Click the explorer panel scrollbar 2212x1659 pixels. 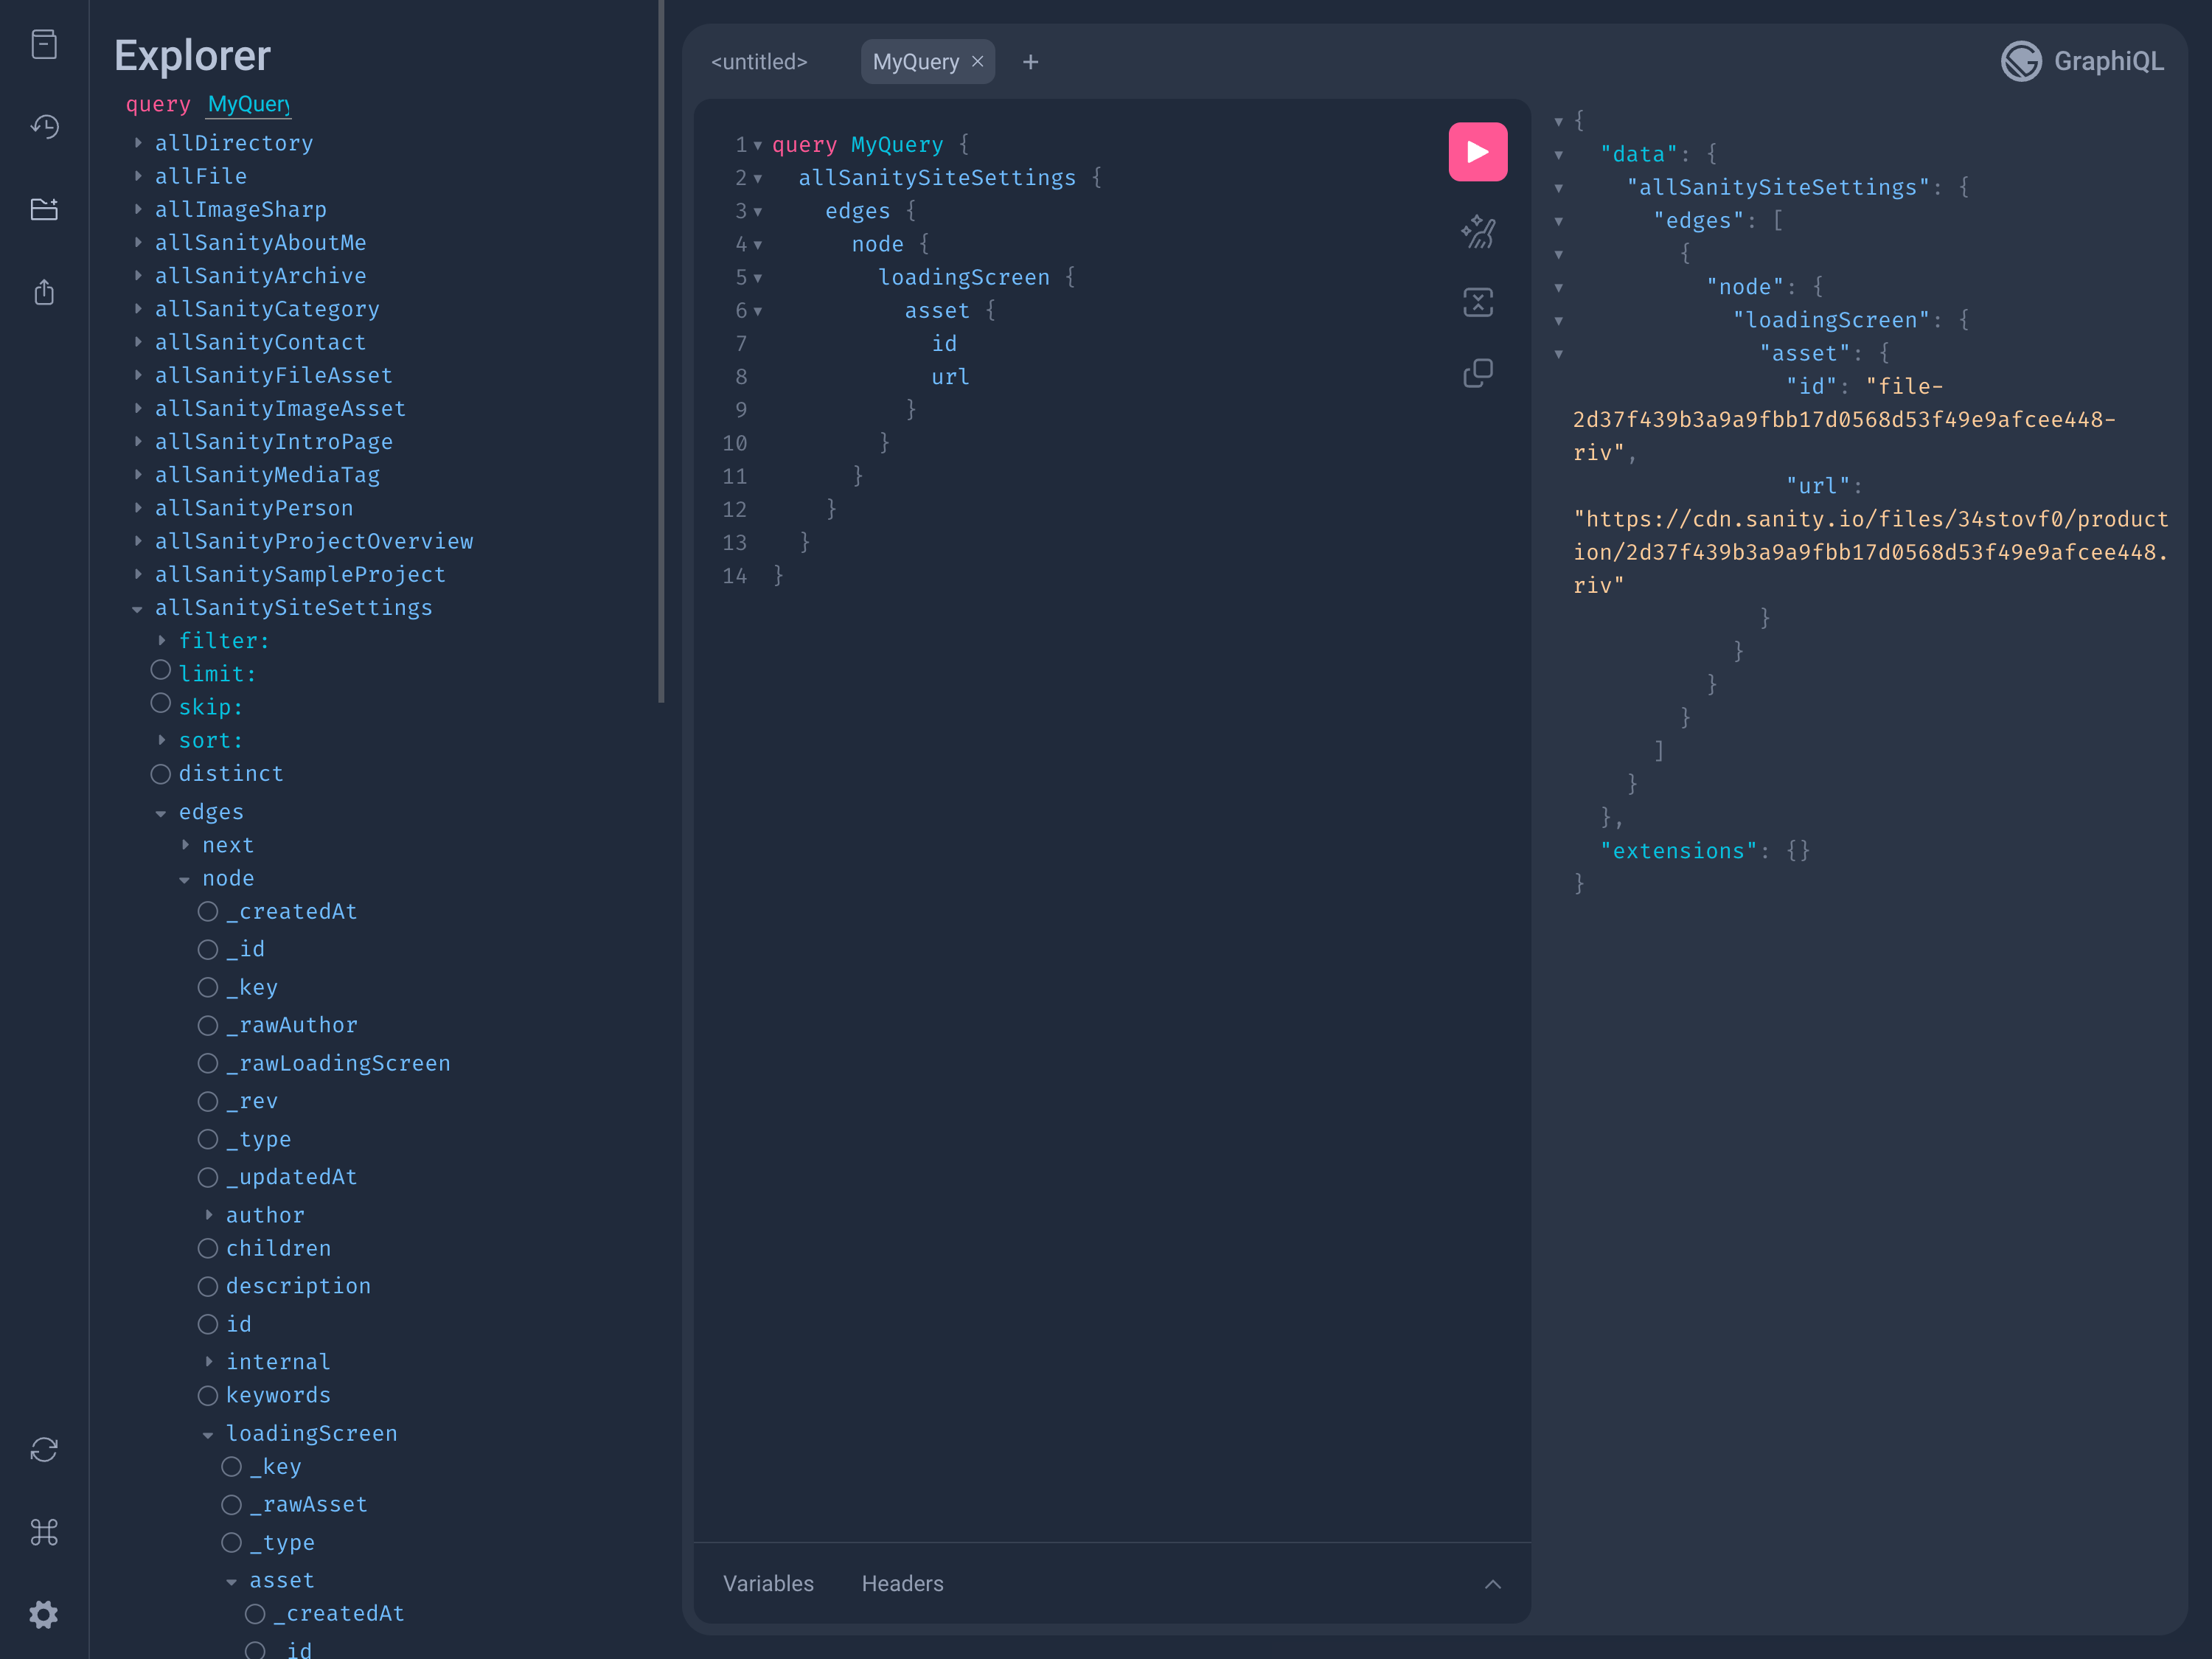point(661,351)
